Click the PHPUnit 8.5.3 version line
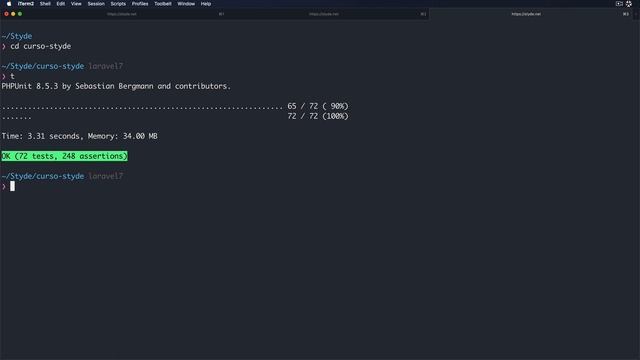The height and width of the screenshot is (360, 640). coord(116,86)
